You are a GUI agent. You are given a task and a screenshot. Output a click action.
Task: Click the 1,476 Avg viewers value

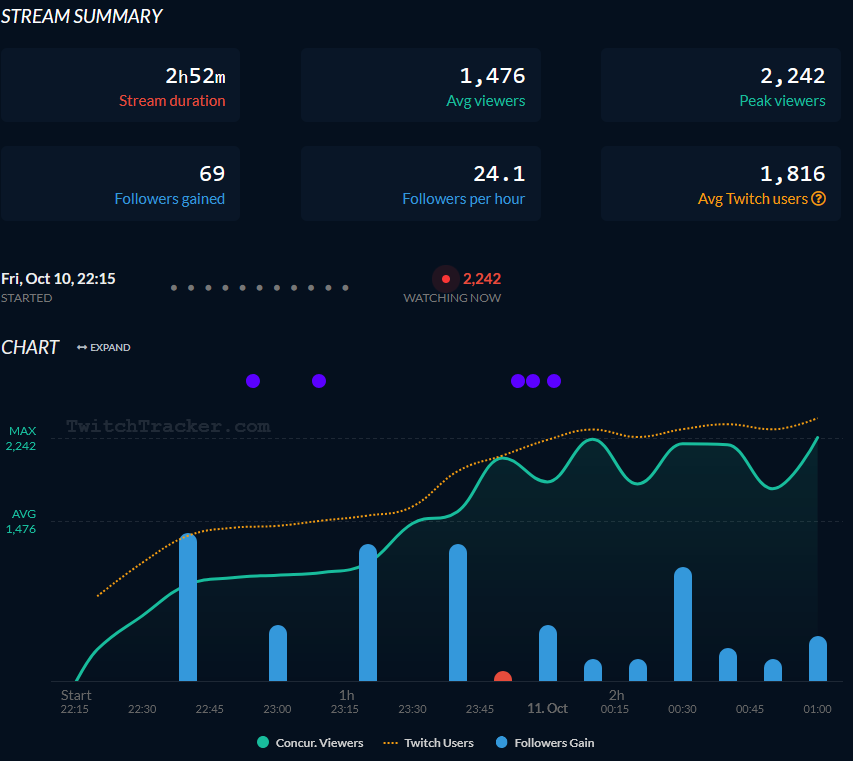click(x=492, y=76)
